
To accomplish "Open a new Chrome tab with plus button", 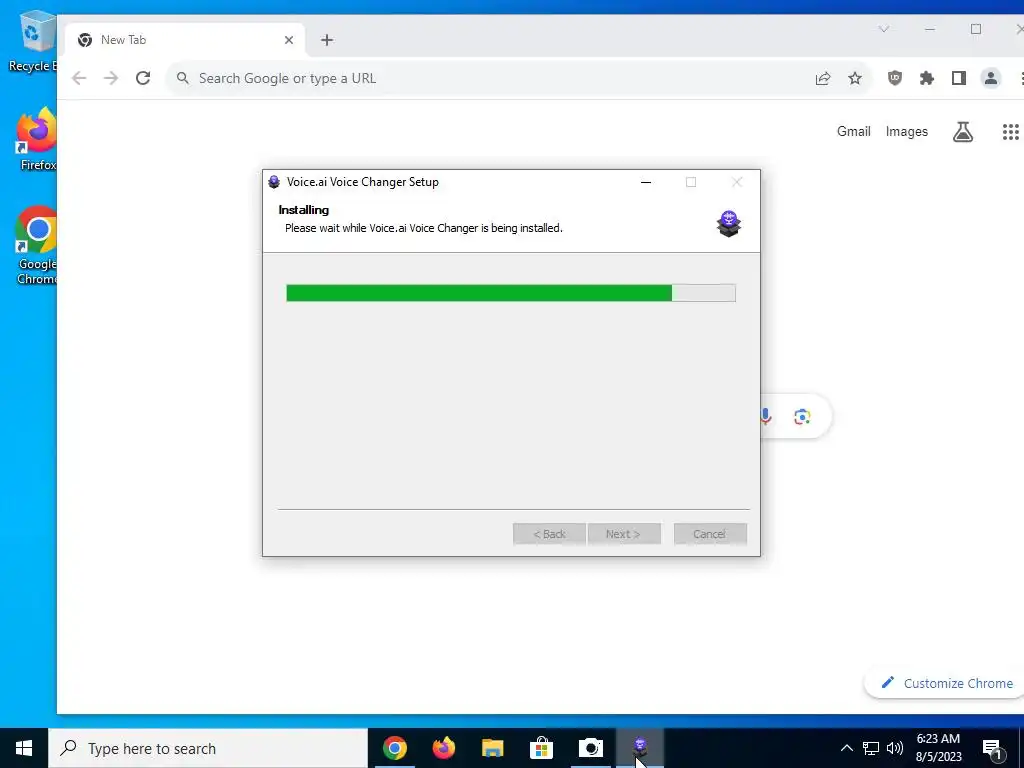I will click(x=327, y=40).
